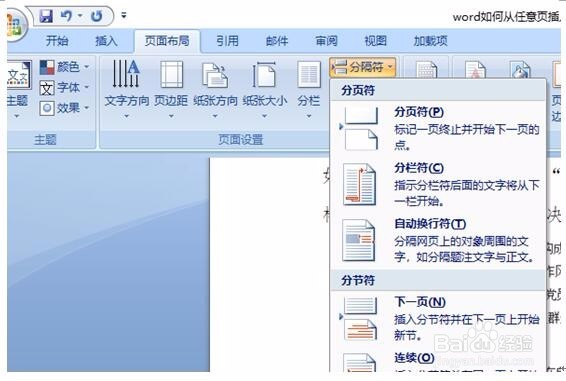Viewport: 566px width, 381px height.
Task: Open the 邮件 tab
Action: coord(277,41)
